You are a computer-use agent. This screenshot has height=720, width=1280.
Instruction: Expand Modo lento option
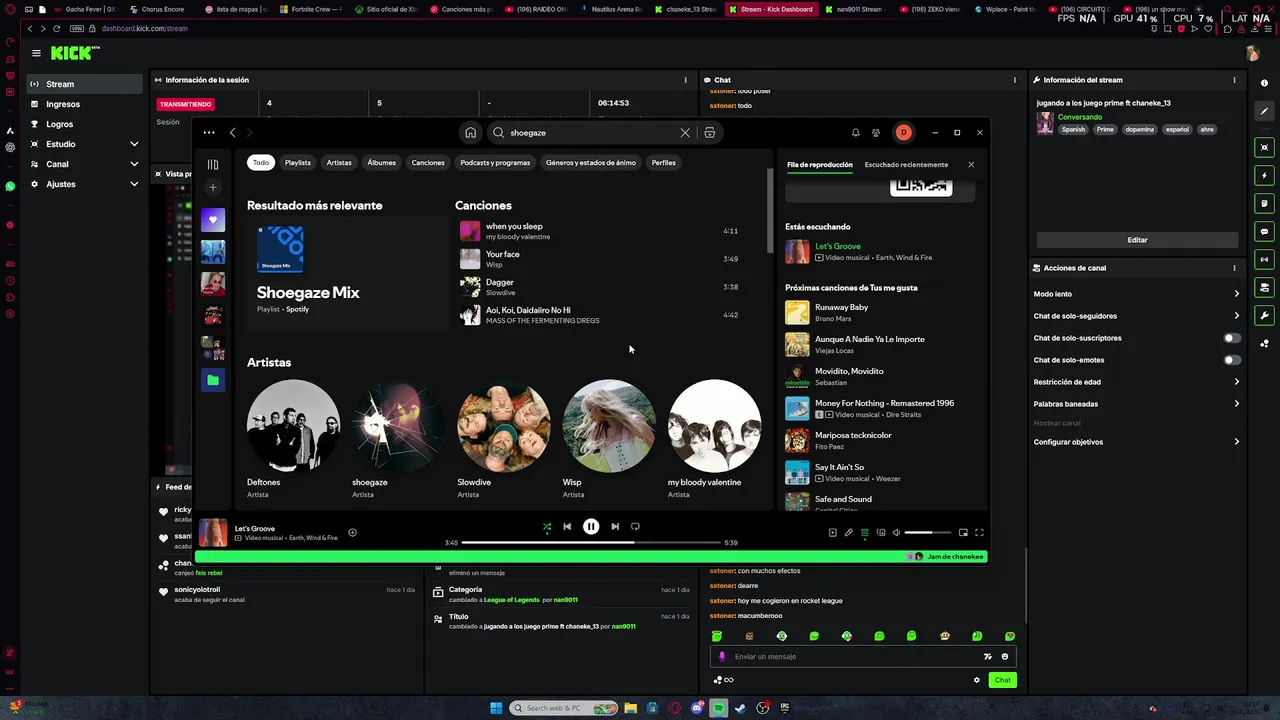(1136, 294)
